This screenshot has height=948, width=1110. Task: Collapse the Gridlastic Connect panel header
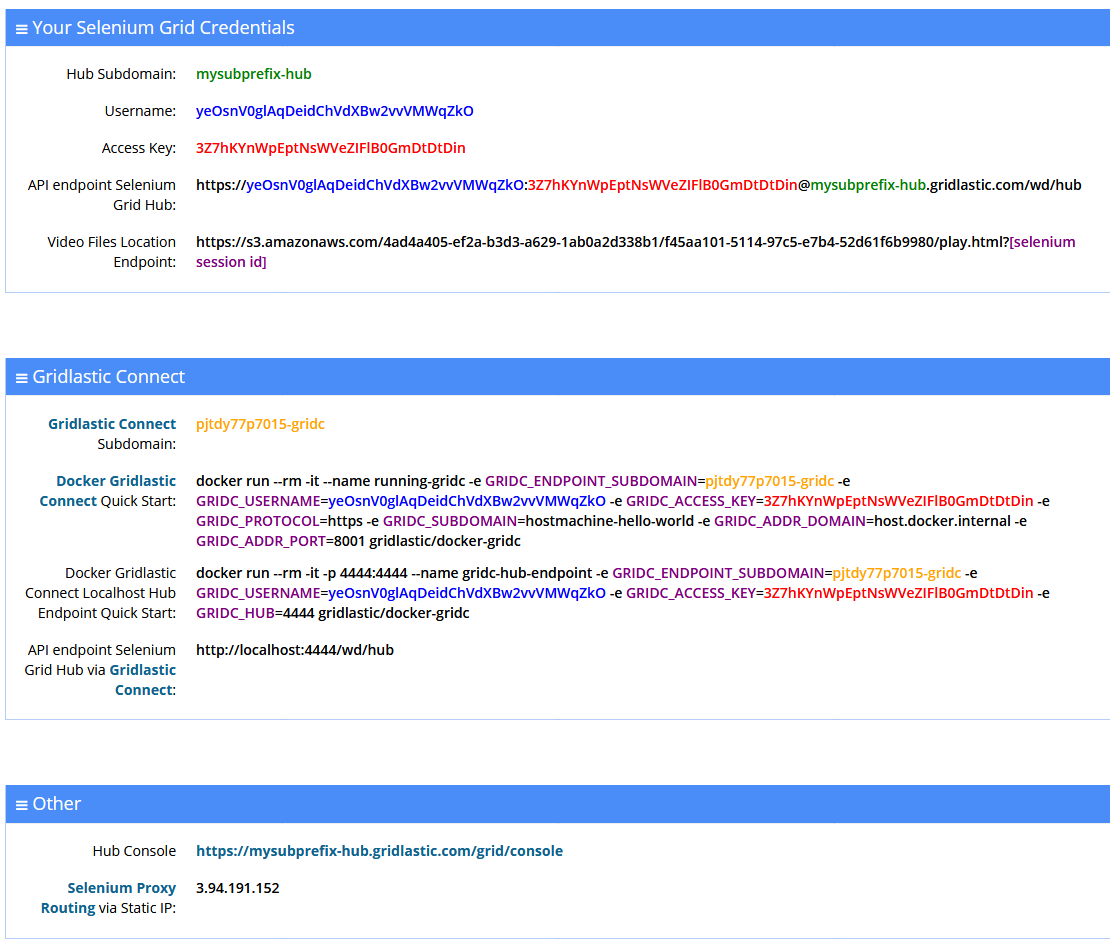pyautogui.click(x=109, y=377)
